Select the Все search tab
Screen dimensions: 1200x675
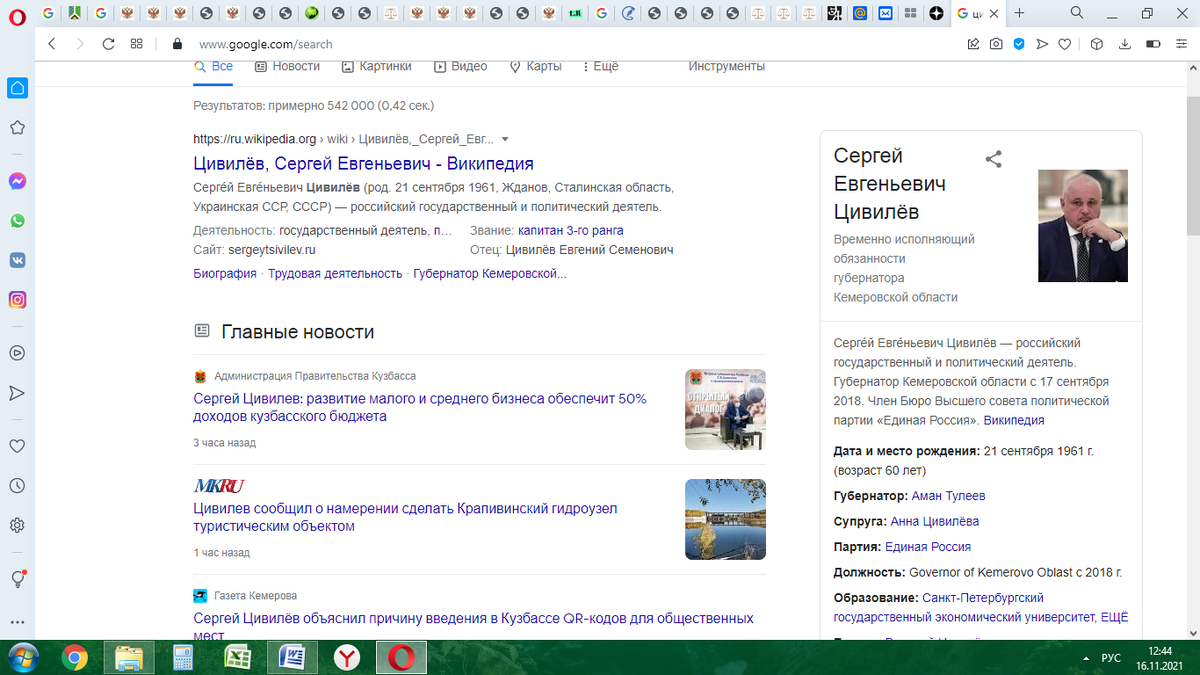click(213, 66)
